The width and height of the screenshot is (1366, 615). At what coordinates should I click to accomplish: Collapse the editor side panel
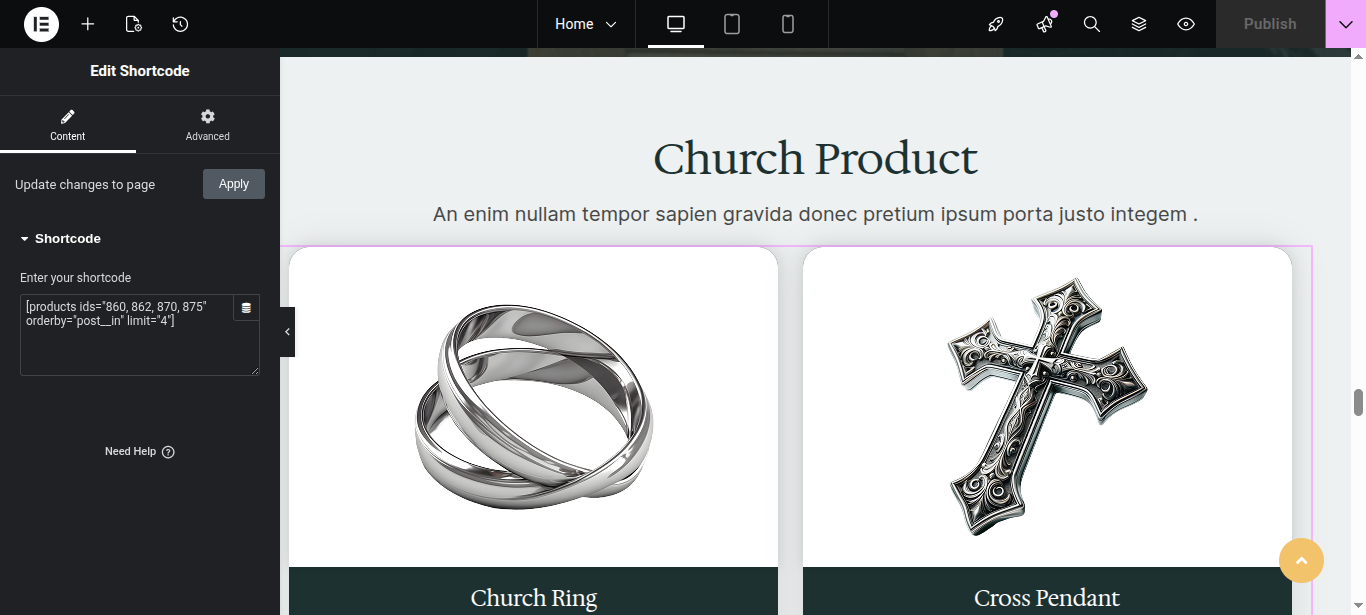(x=287, y=332)
